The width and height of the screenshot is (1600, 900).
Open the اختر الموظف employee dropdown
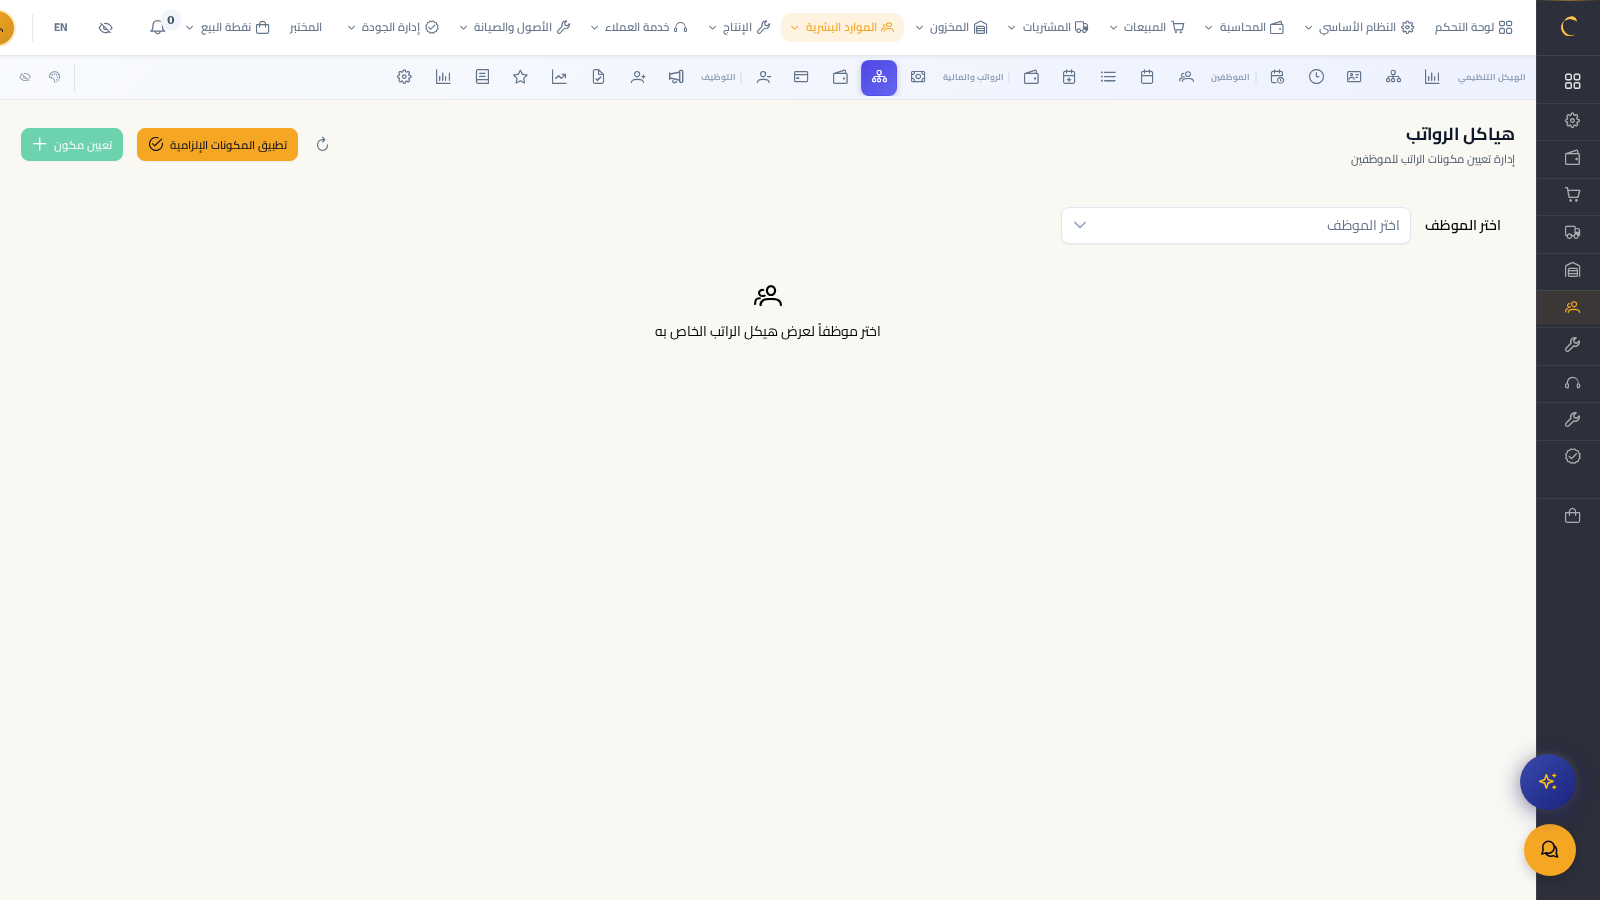click(x=1235, y=225)
